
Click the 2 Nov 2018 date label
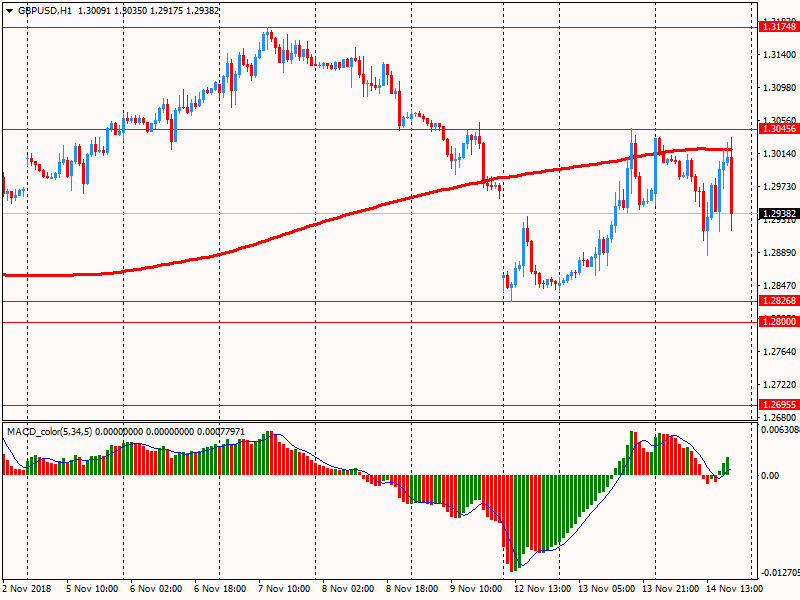(x=27, y=589)
